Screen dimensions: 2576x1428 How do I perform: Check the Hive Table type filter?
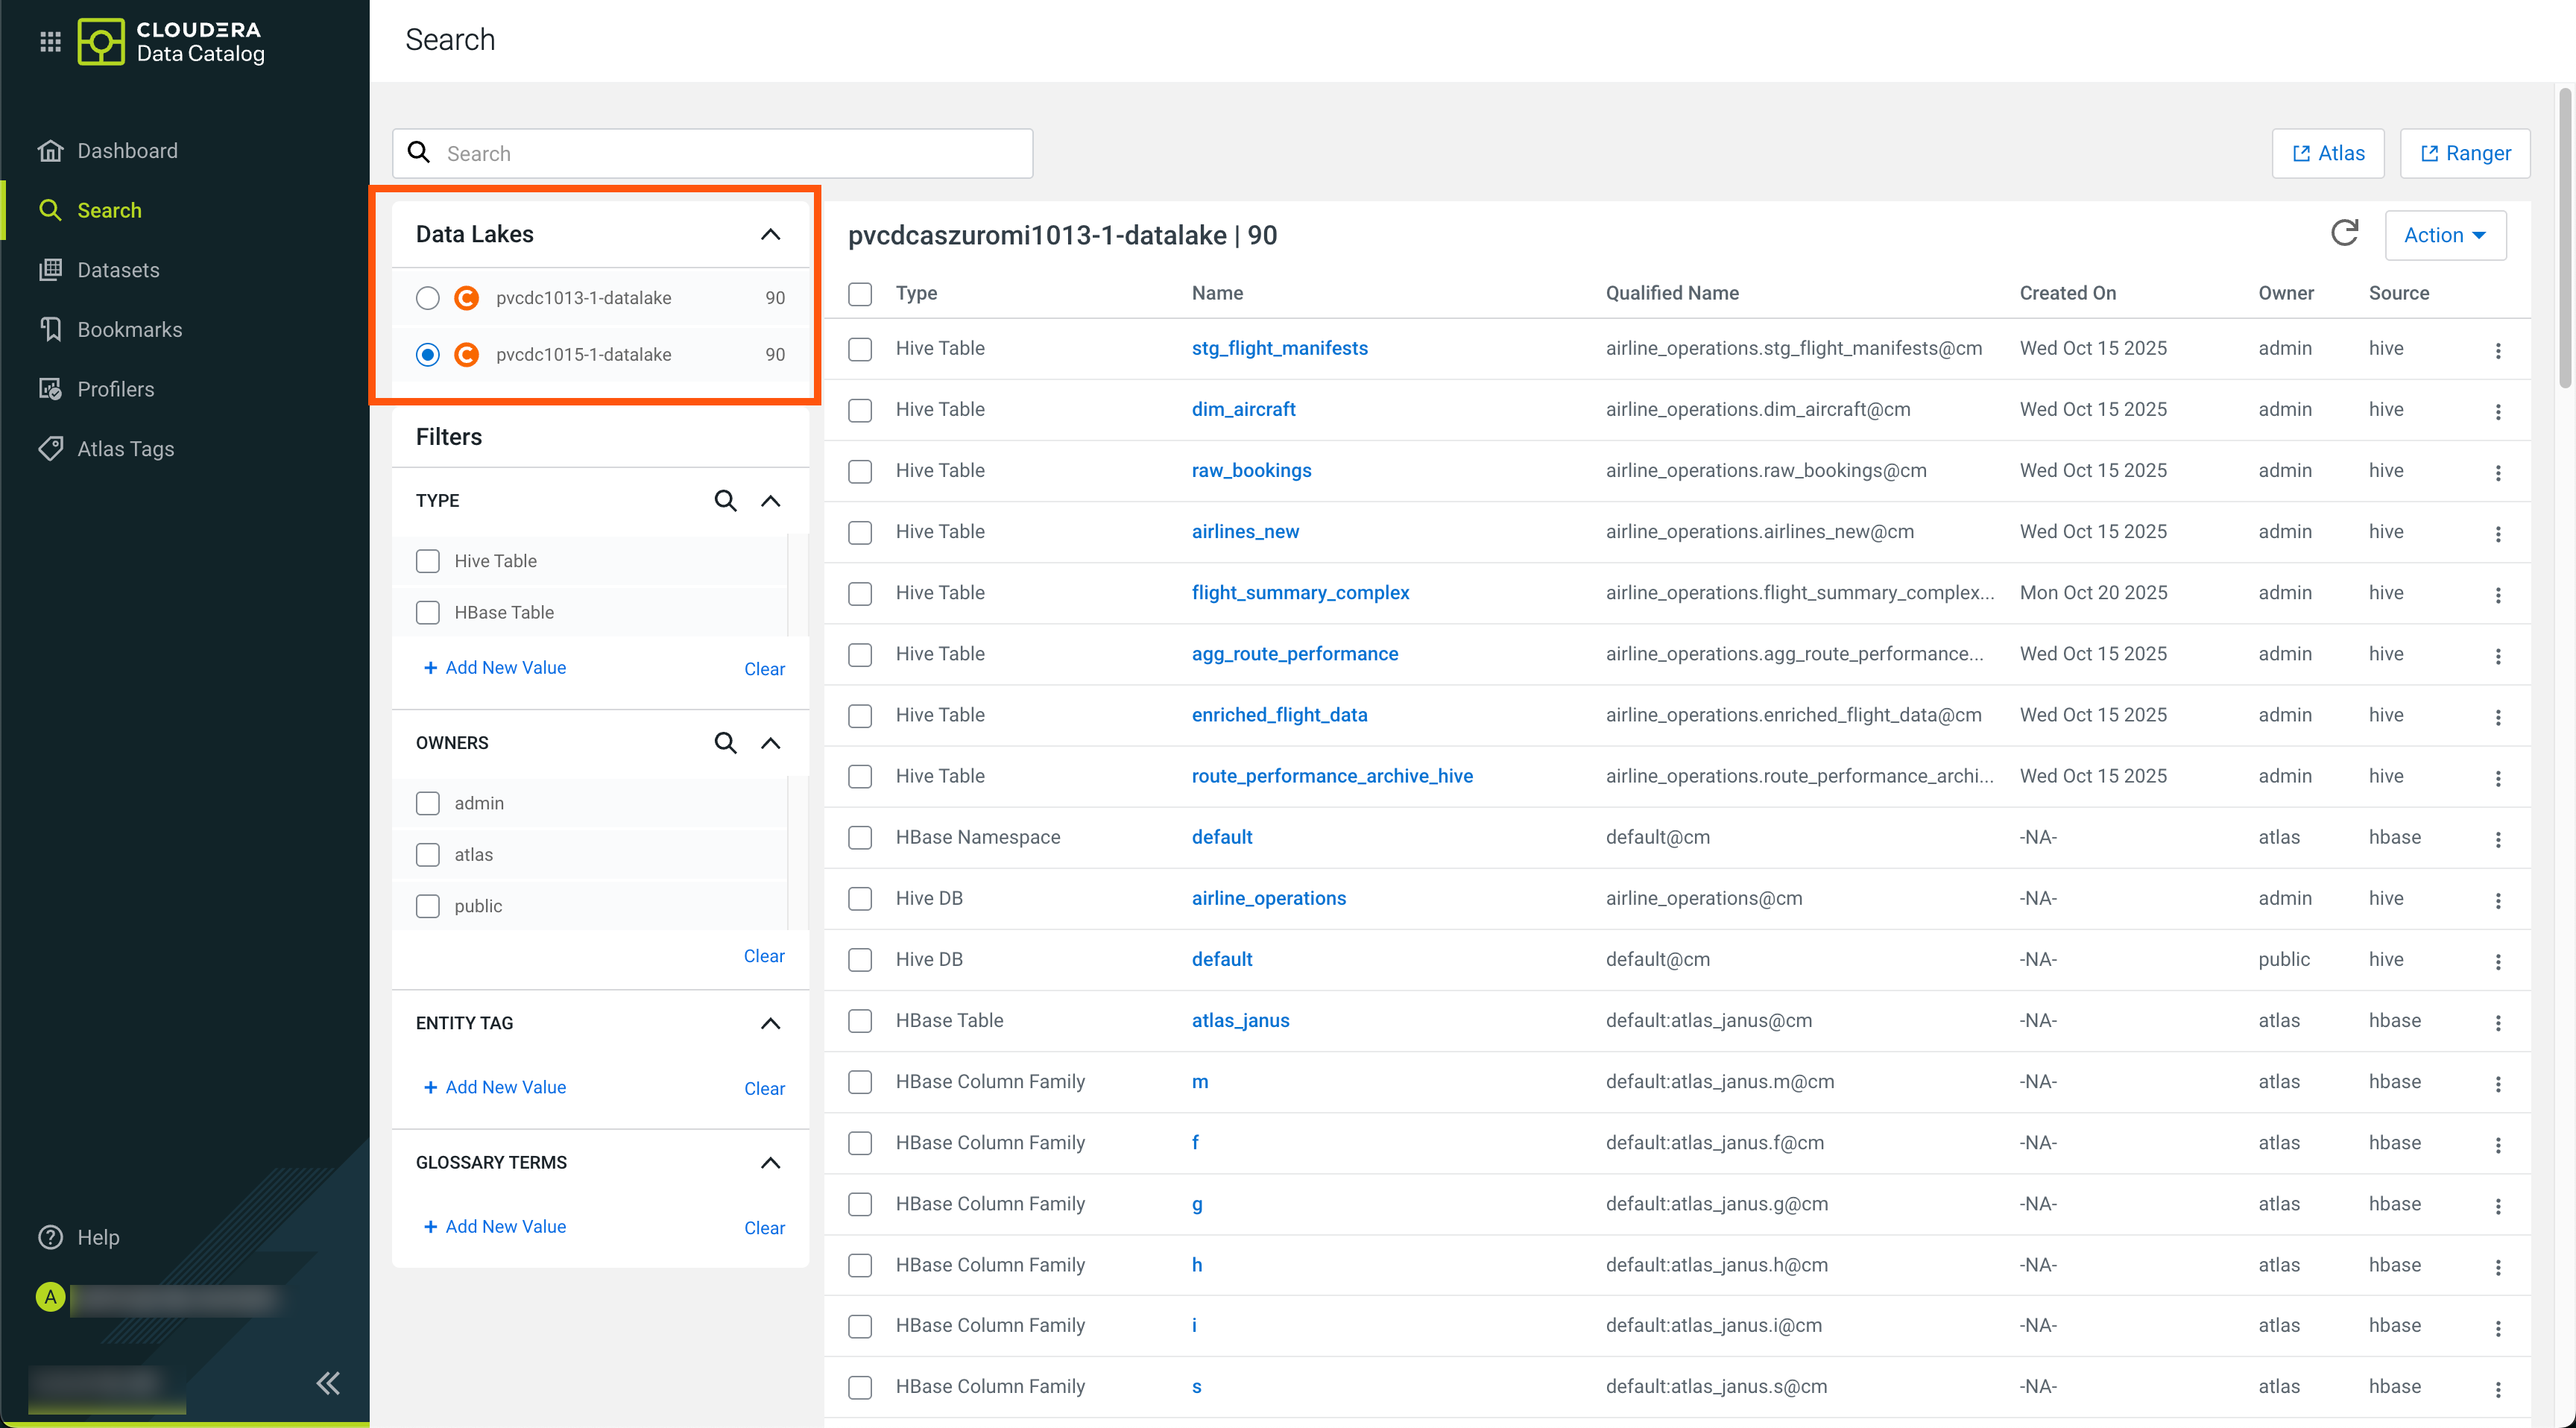428,561
